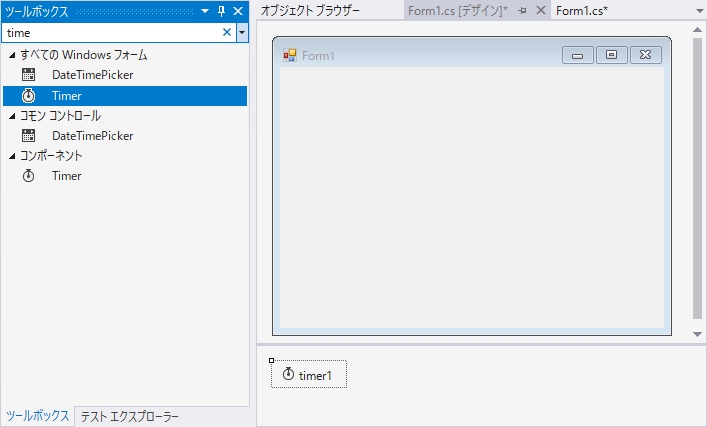Switch to the オブジェクト ブラウザー tab
Image resolution: width=707 pixels, height=427 pixels.
[310, 10]
